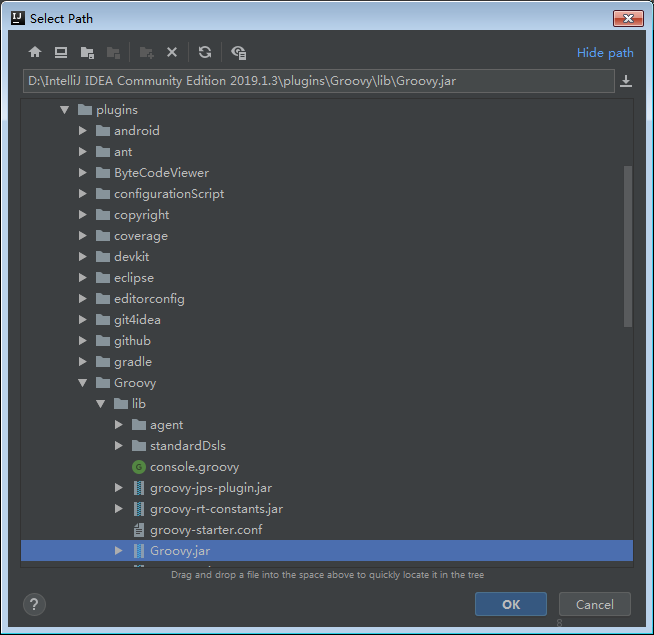Select the copyright folder label
654x635 pixels.
141,215
